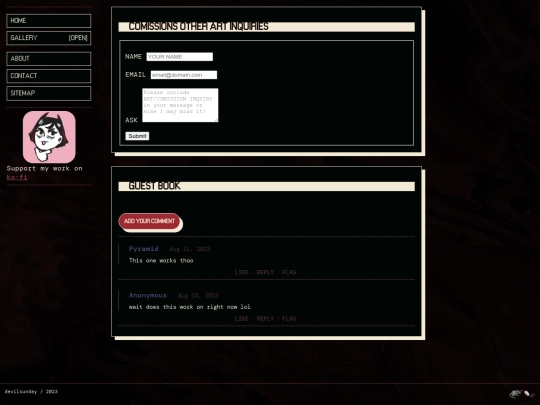Click the pink cartoon avatar image
The width and height of the screenshot is (540, 405).
[49, 137]
